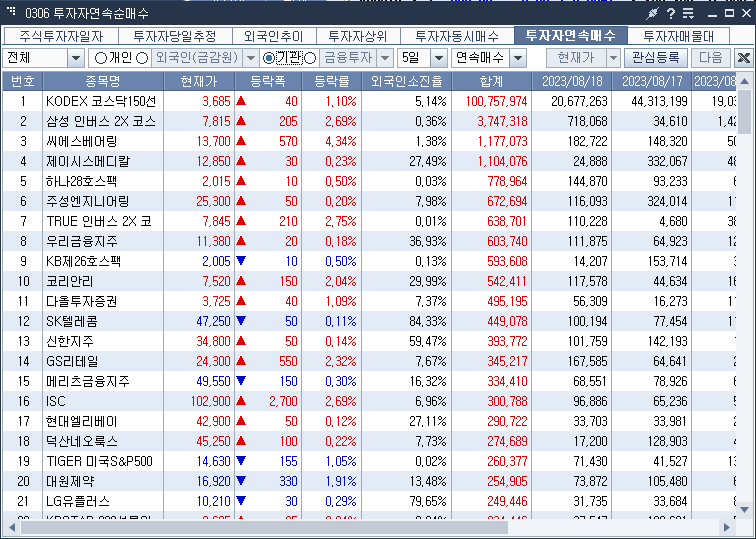Click the 주성엔지니어링 price 25,300
Image resolution: width=756 pixels, height=539 pixels.
coord(213,201)
